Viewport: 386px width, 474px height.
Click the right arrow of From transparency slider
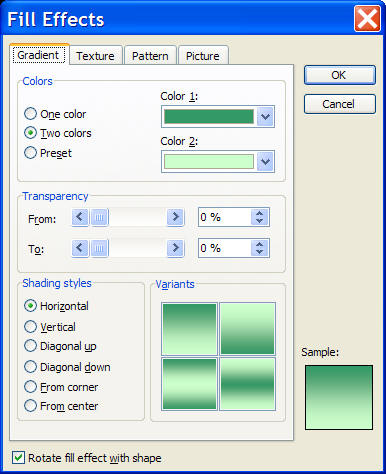(x=175, y=217)
